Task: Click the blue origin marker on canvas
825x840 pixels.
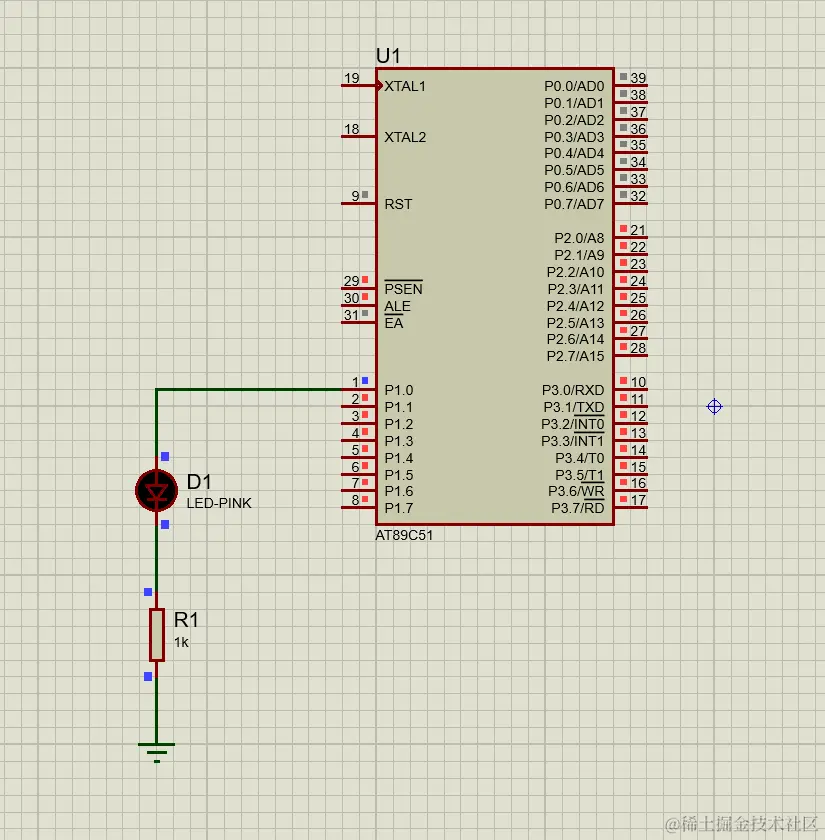Action: pos(714,407)
